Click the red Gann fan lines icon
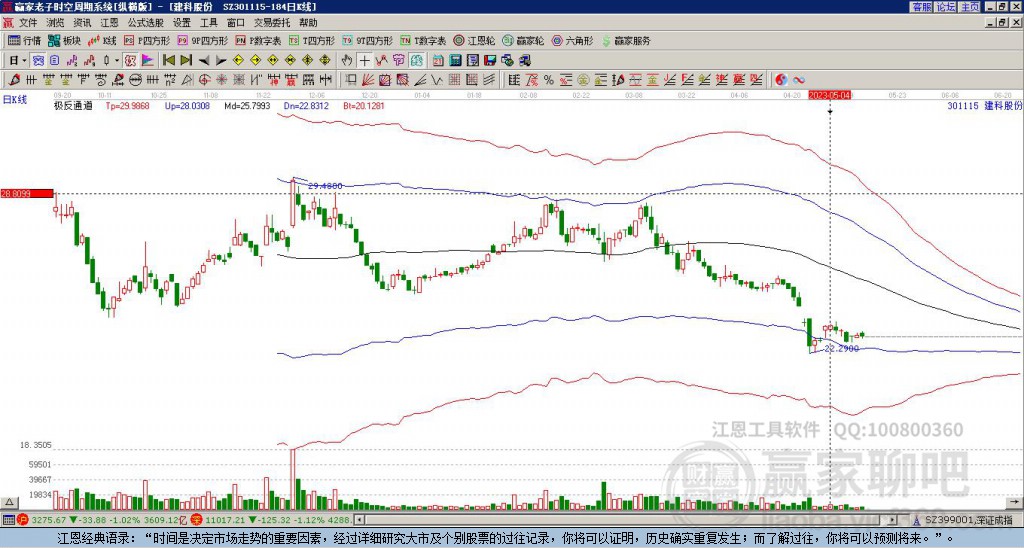This screenshot has height=548, width=1024. point(368,80)
